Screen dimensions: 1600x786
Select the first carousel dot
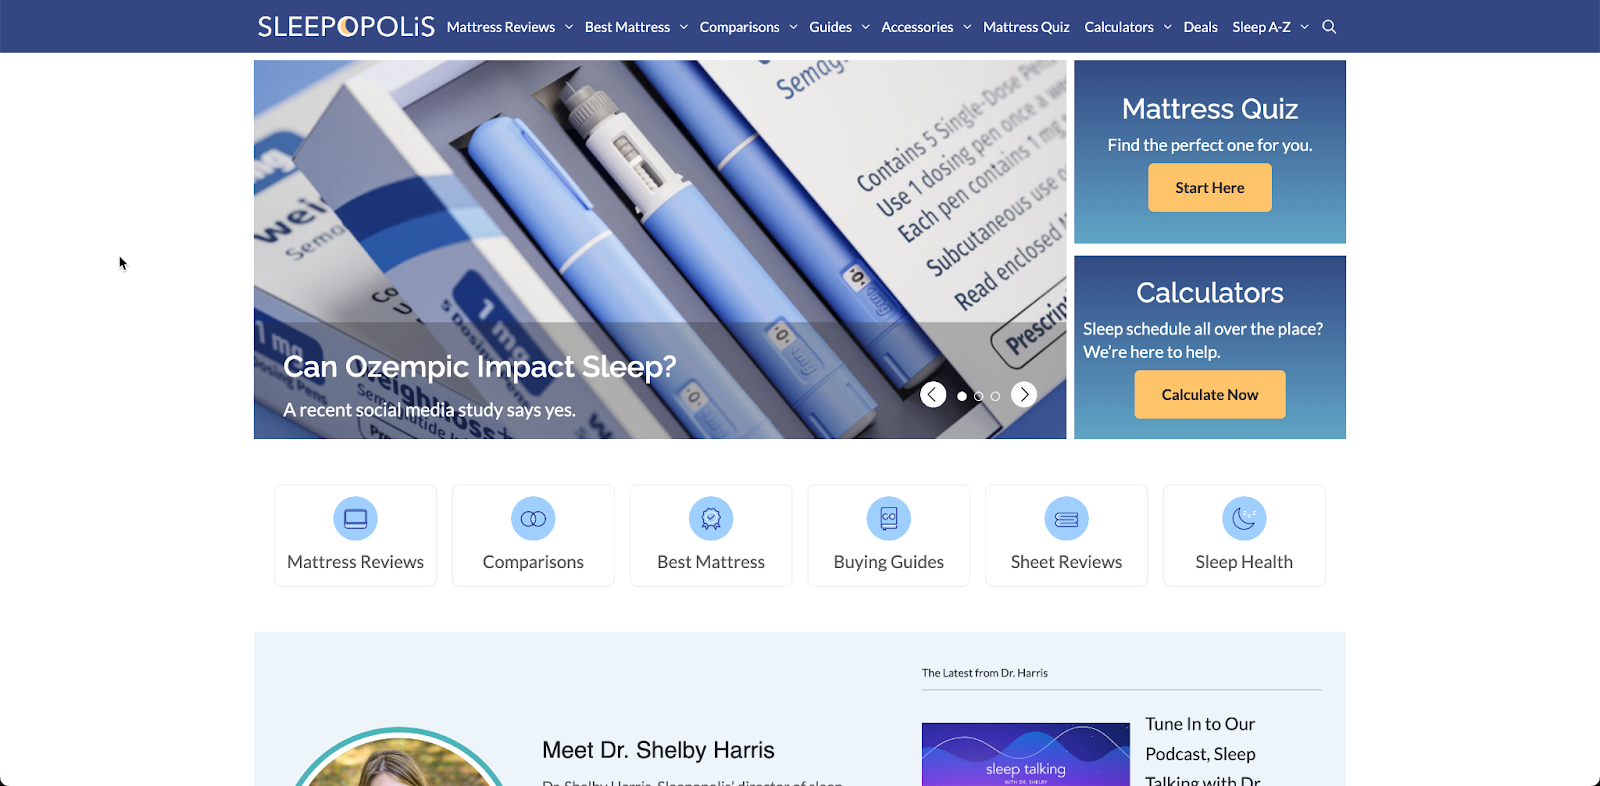coord(962,396)
